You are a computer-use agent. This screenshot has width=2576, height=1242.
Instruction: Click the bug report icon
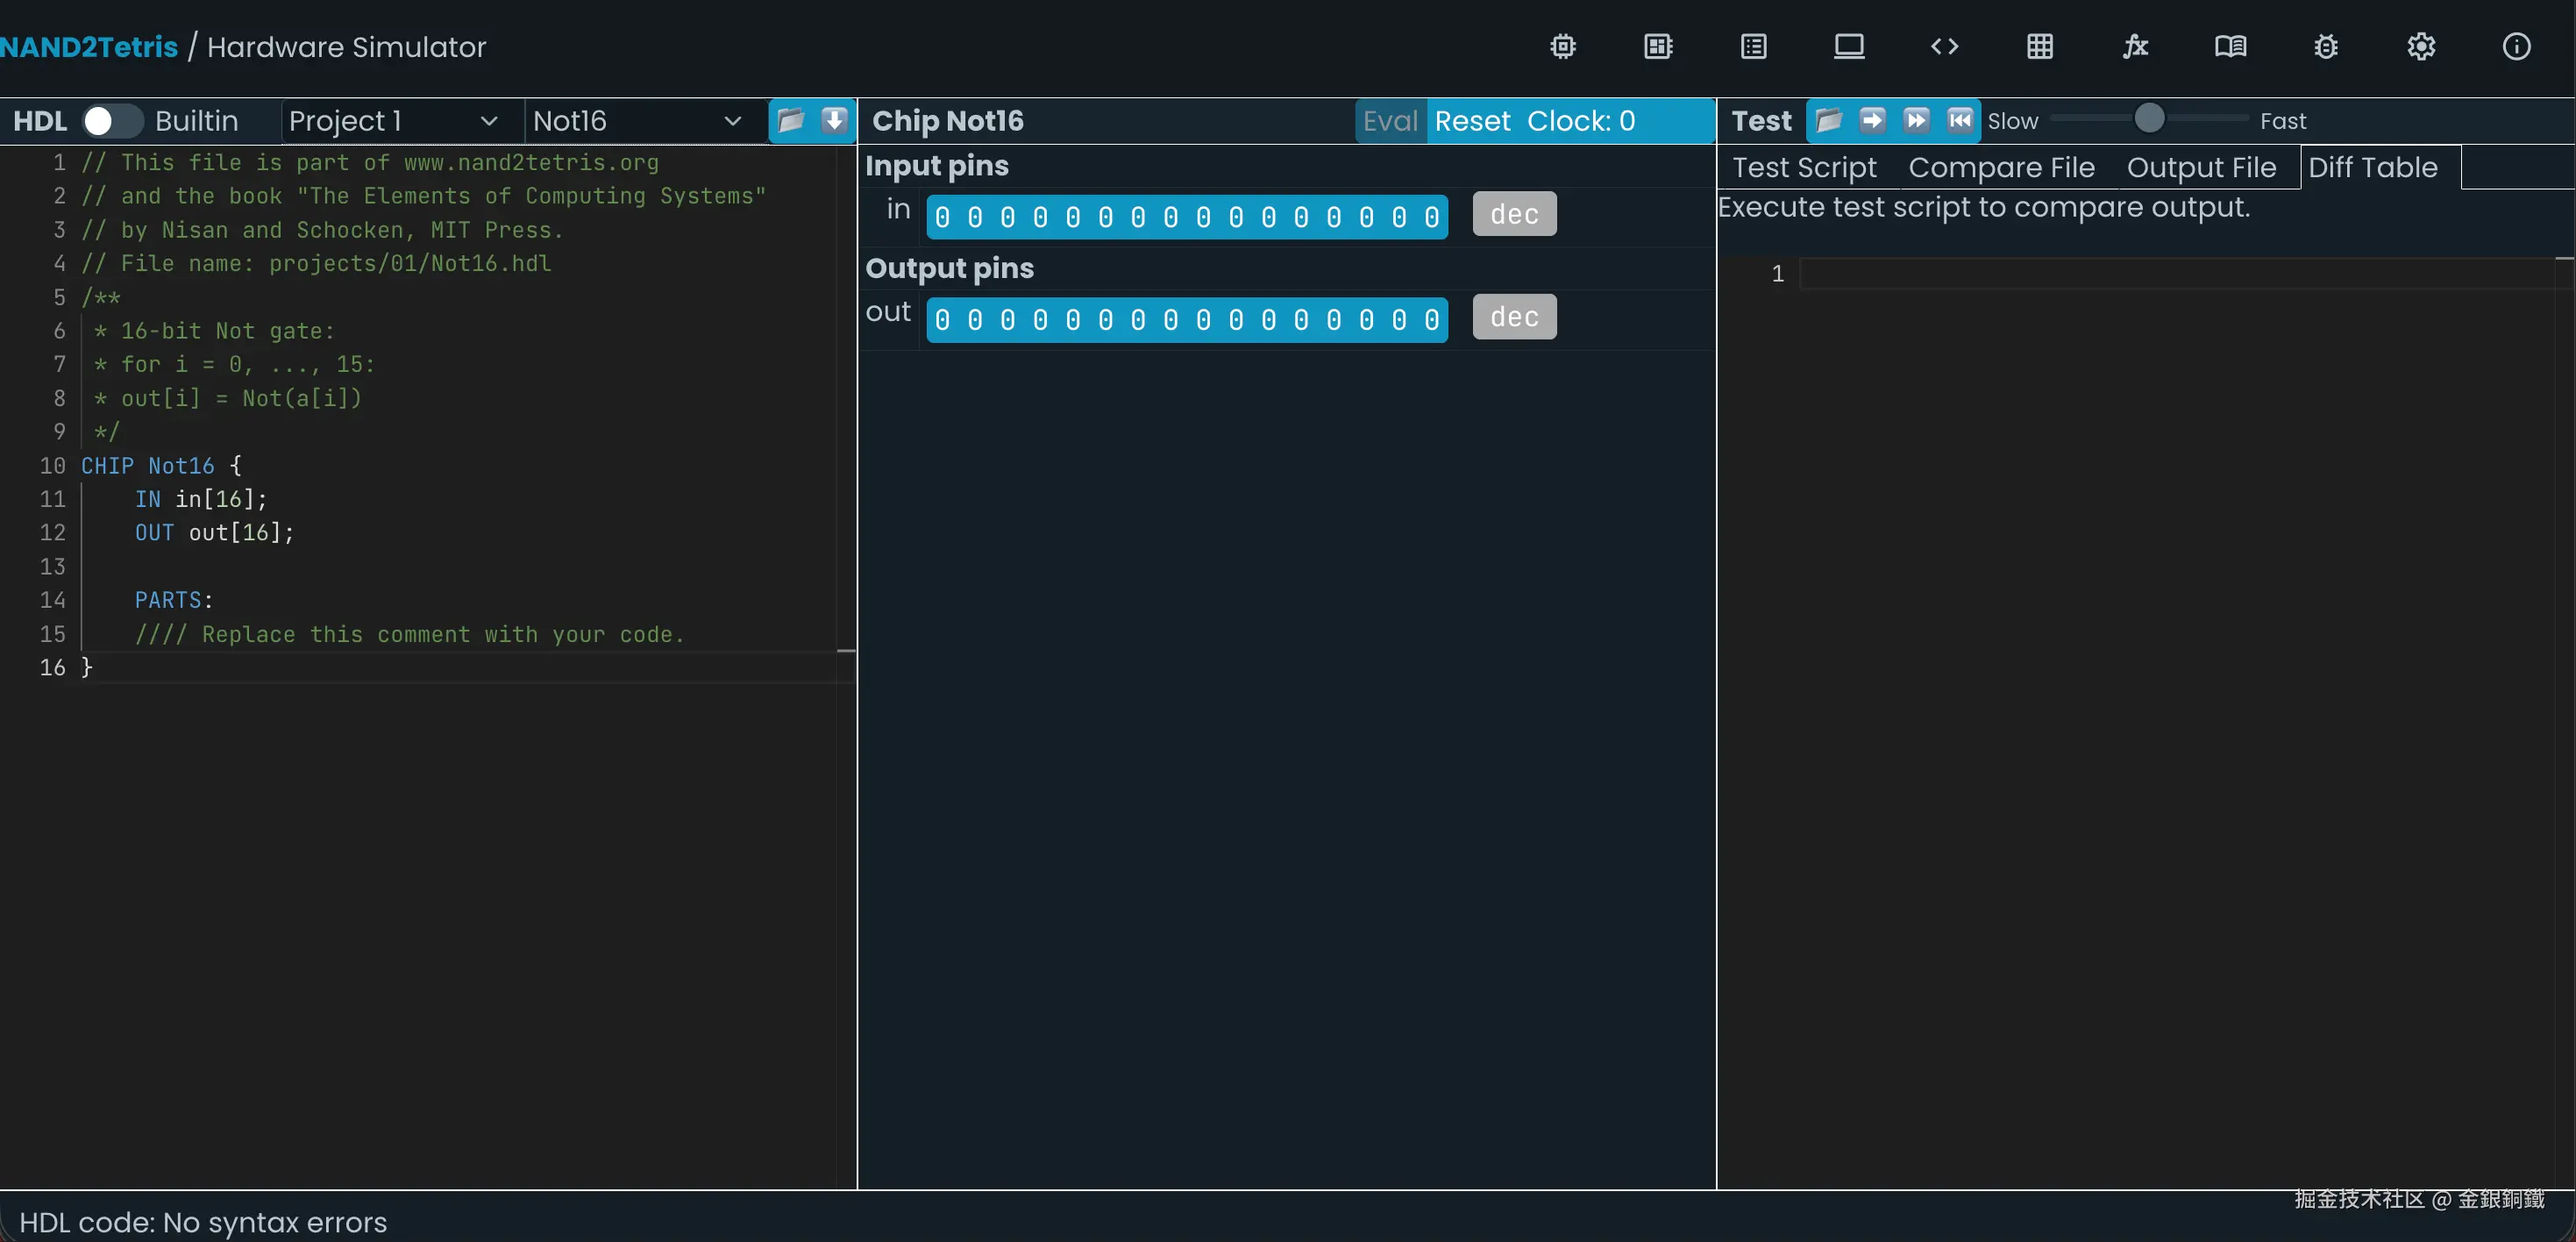coord(2326,46)
